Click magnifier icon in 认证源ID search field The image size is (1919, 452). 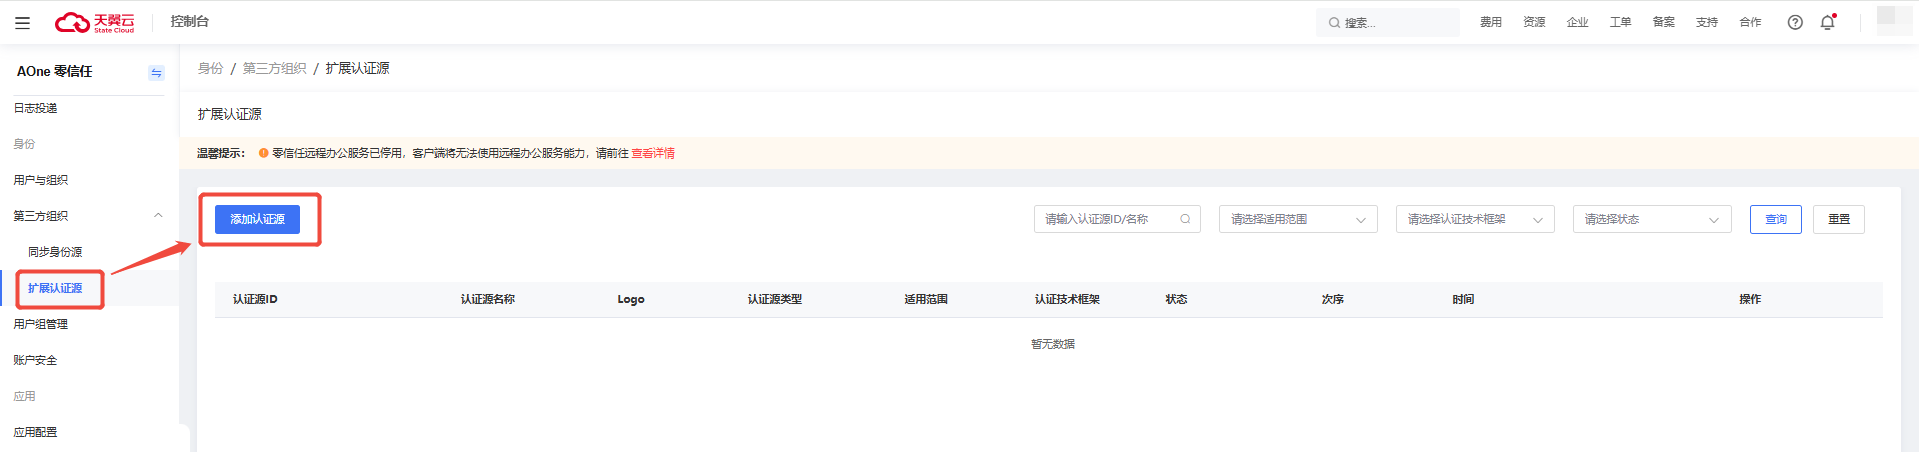1185,219
